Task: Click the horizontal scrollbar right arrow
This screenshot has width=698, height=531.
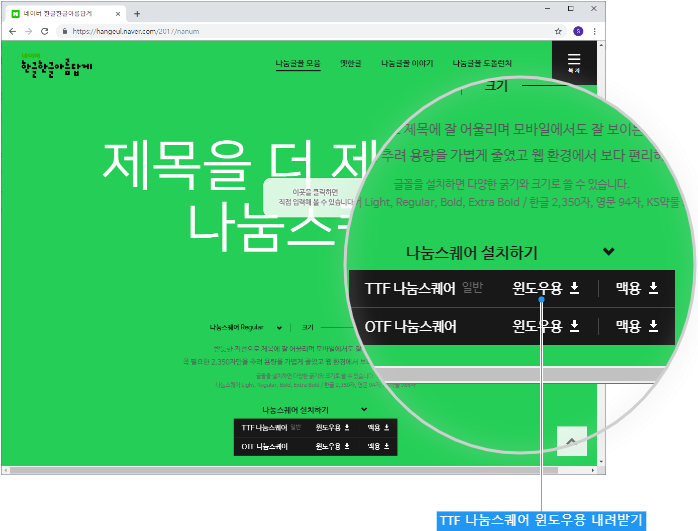Action: point(593,470)
